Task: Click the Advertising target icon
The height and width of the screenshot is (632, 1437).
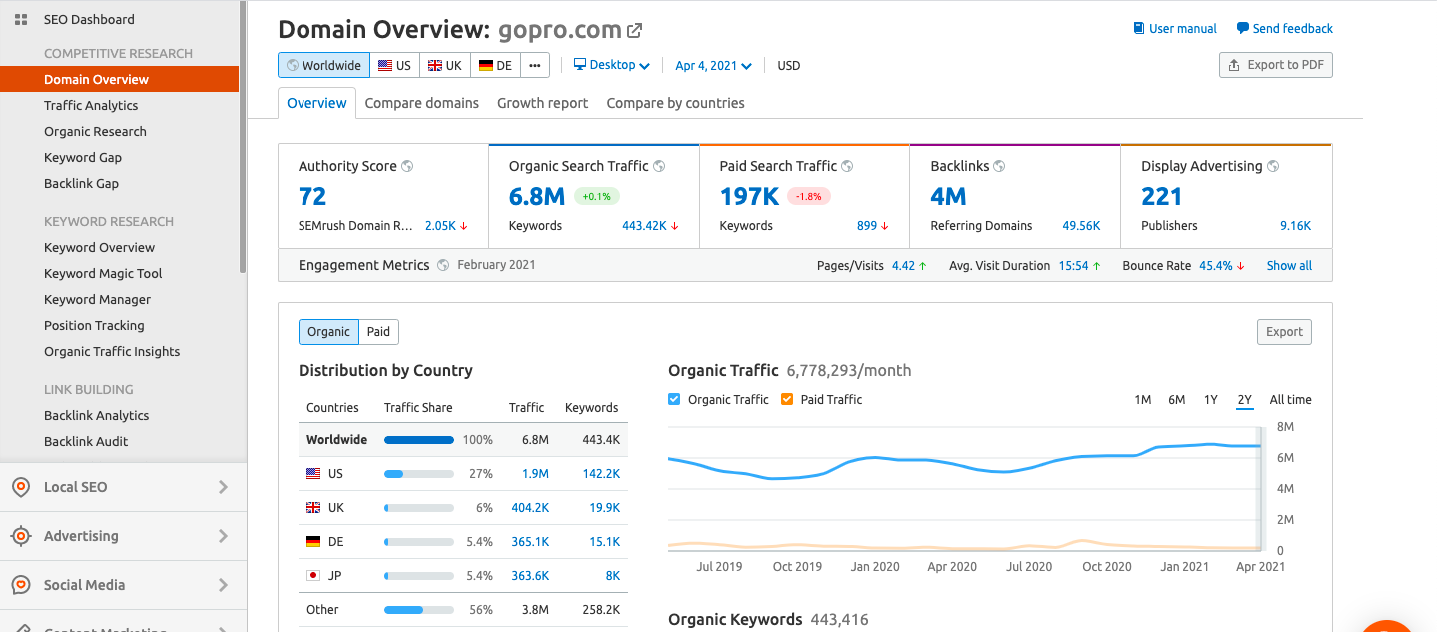Action: pyautogui.click(x=21, y=536)
